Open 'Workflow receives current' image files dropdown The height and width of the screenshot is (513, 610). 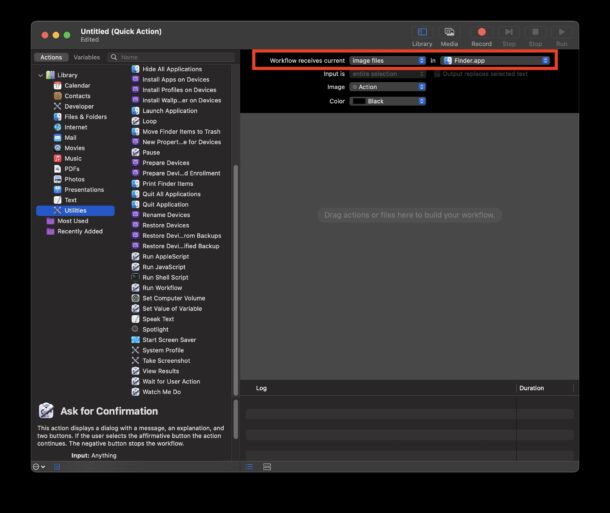[x=387, y=60]
